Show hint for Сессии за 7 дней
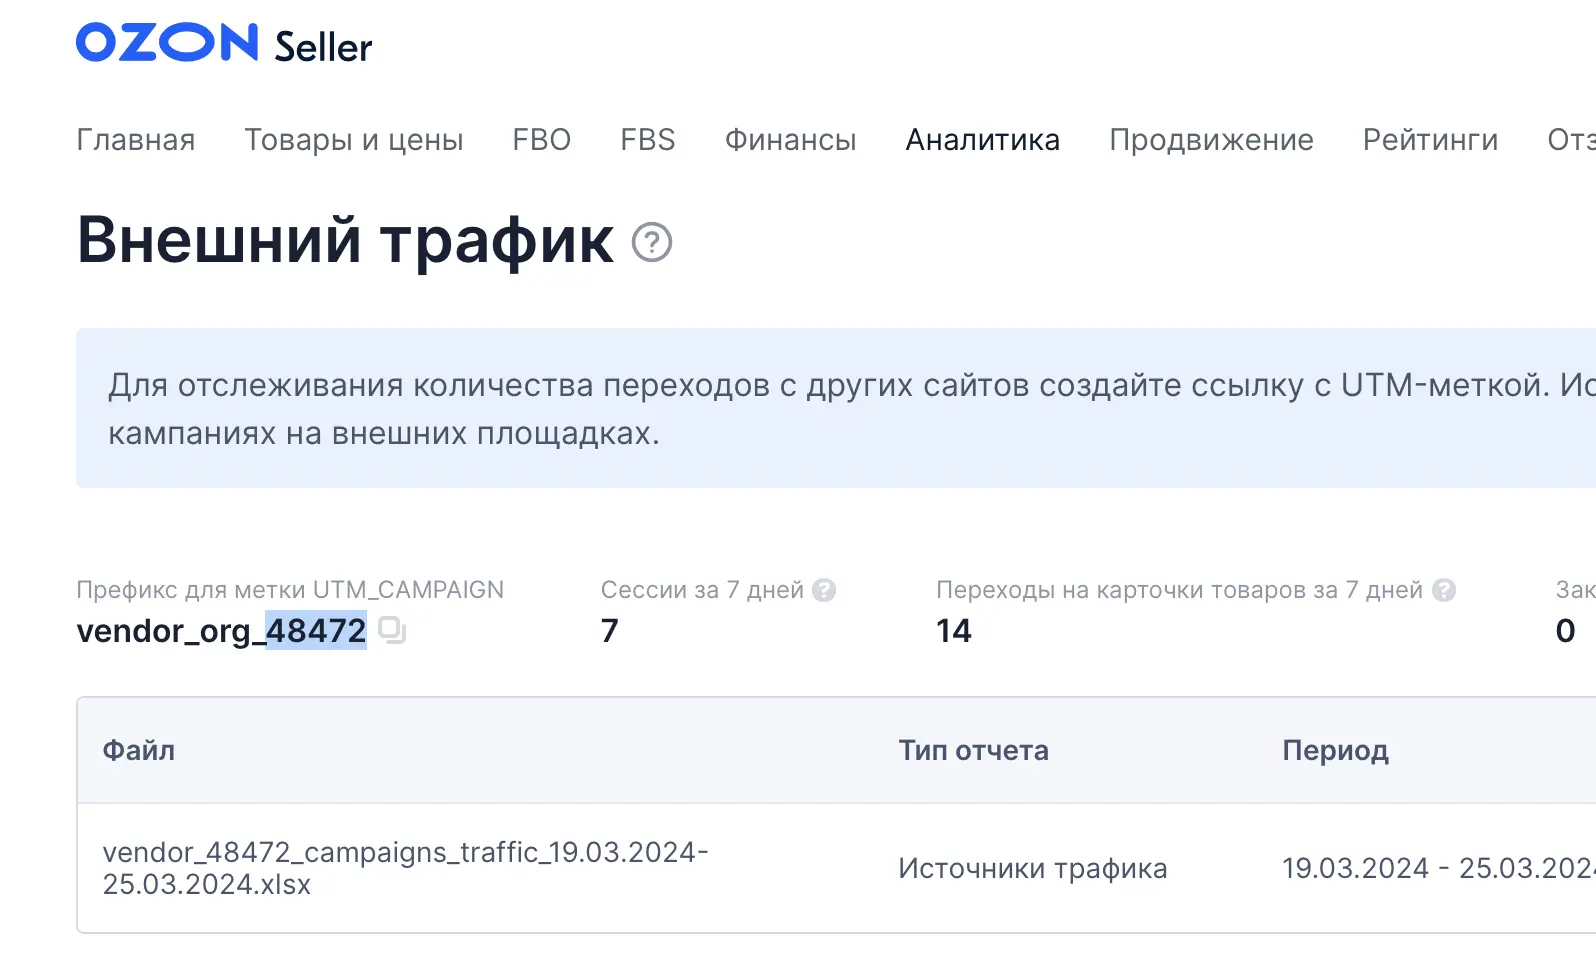Image resolution: width=1596 pixels, height=978 pixels. (824, 590)
